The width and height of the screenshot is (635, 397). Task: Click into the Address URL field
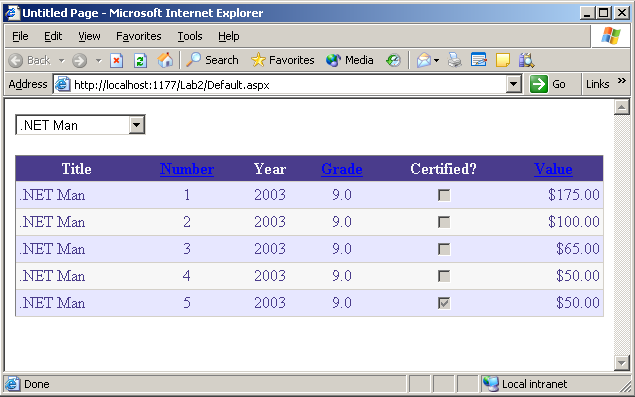click(x=288, y=85)
